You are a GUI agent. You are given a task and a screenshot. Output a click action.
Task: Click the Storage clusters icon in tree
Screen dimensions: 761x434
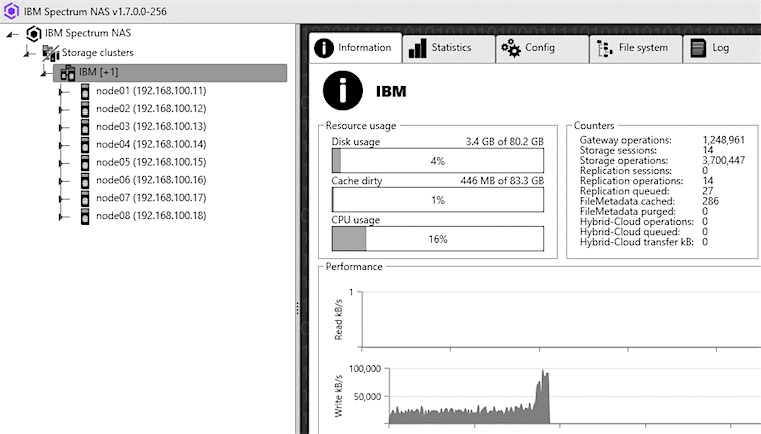point(50,52)
